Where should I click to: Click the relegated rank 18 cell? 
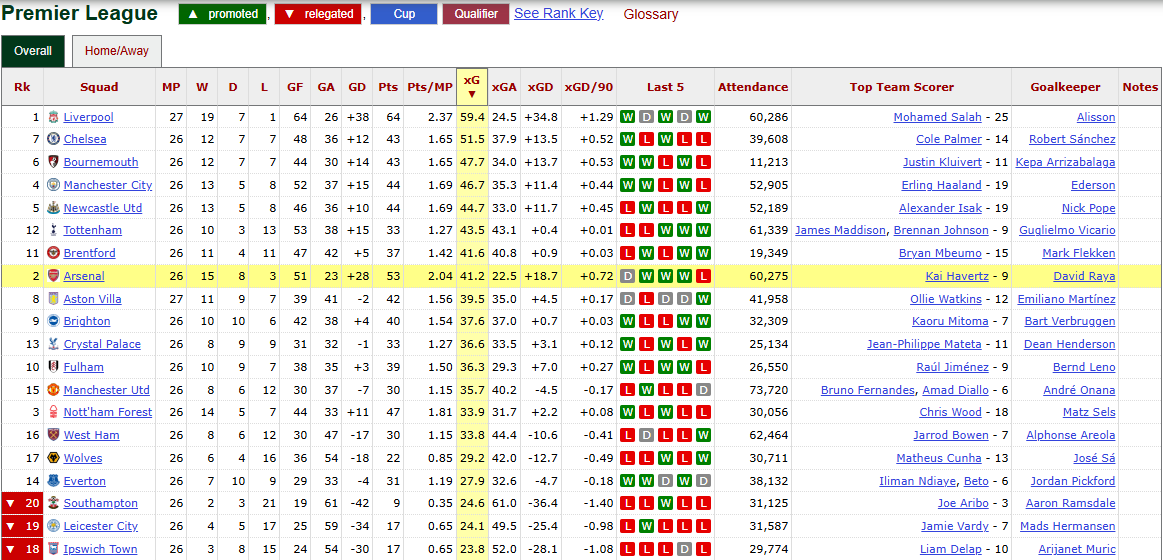pyautogui.click(x=22, y=549)
